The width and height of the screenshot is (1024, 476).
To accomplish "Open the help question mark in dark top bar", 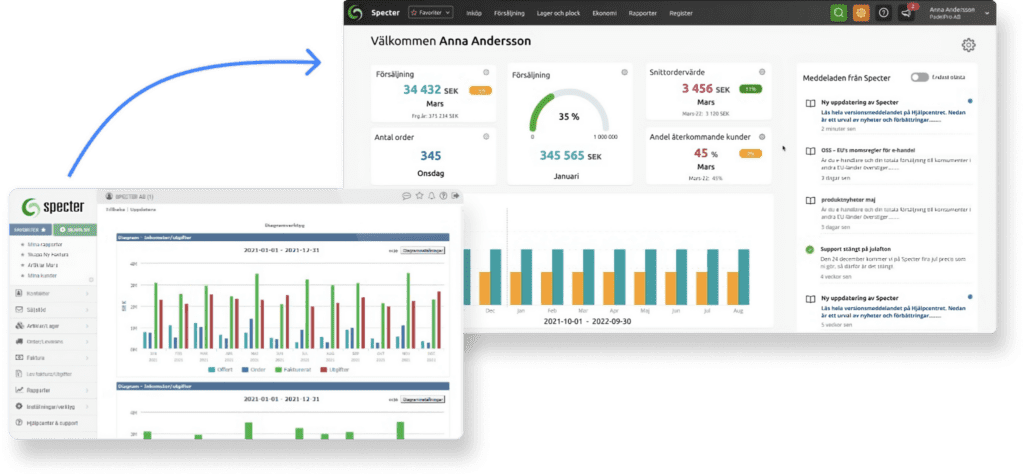I will pyautogui.click(x=884, y=12).
